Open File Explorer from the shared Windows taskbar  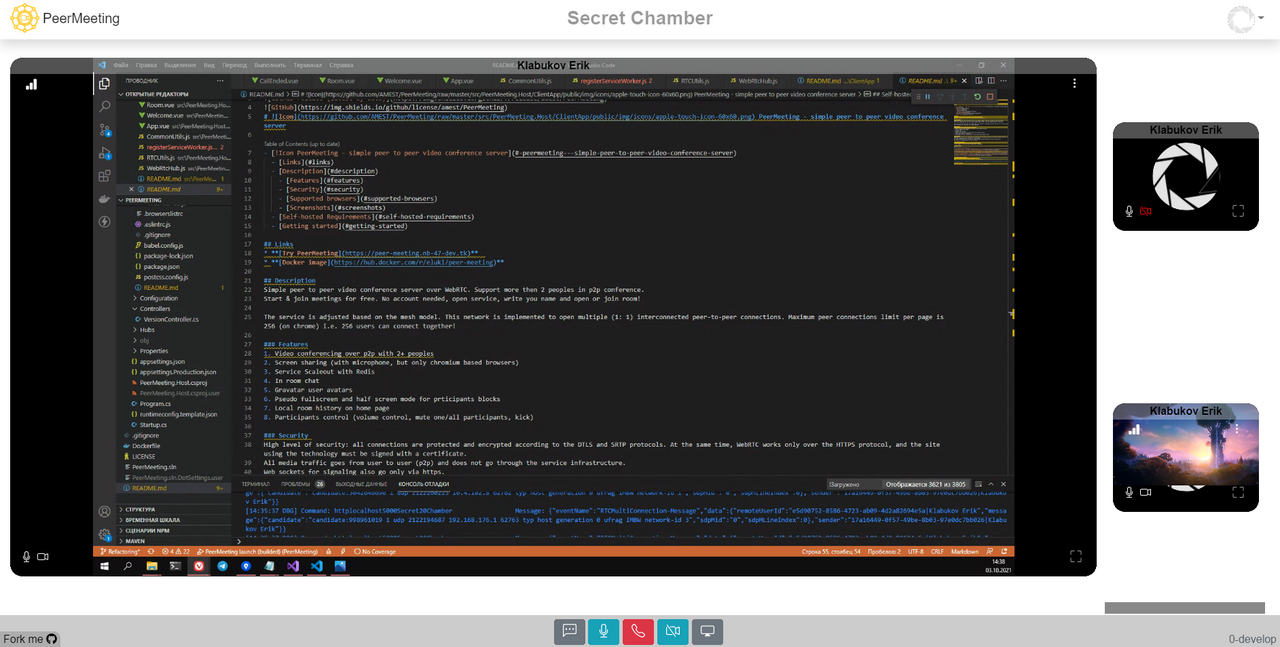(152, 566)
